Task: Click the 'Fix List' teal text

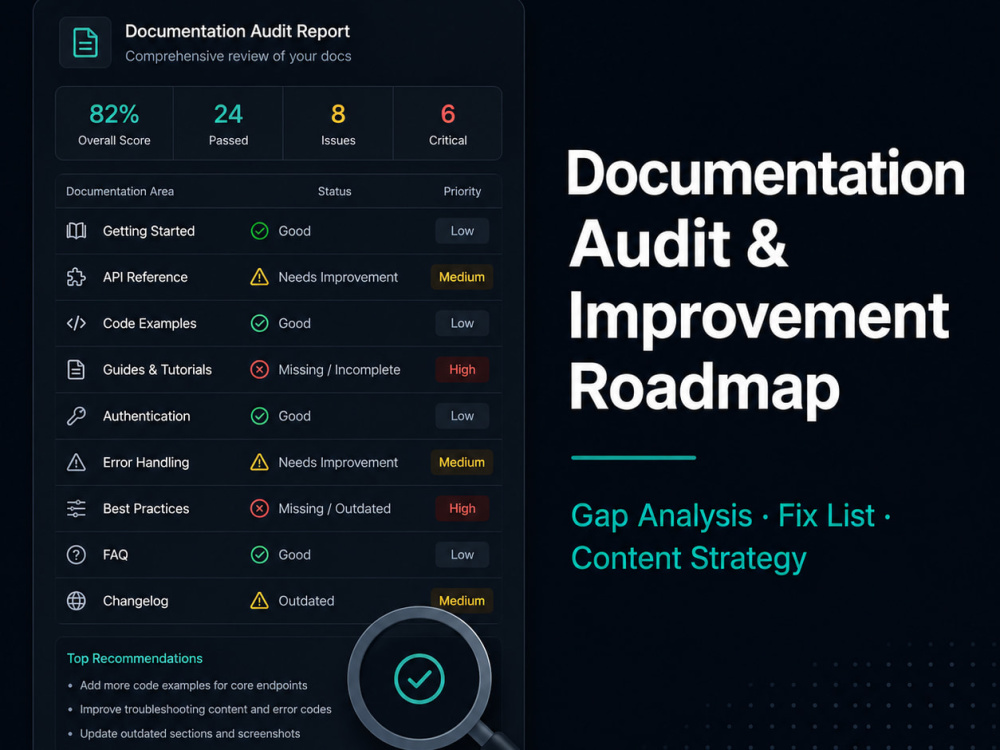Action: 827,515
